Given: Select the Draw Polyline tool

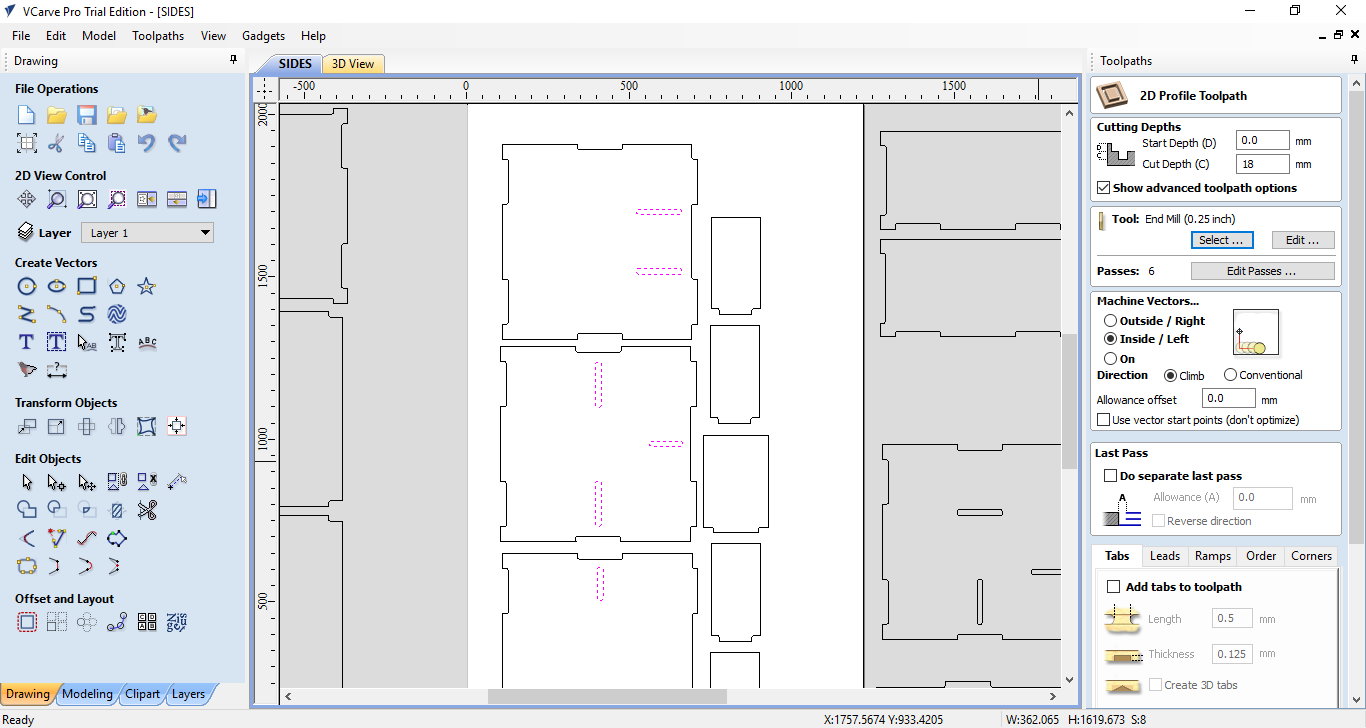Looking at the screenshot, I should [x=27, y=314].
